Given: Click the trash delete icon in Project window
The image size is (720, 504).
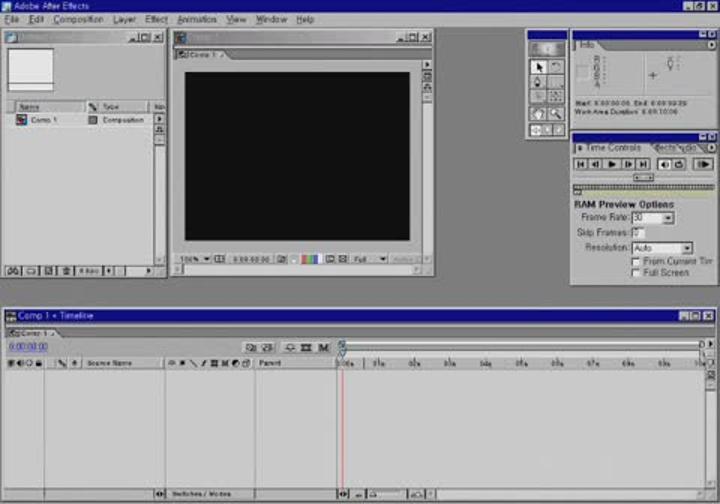Looking at the screenshot, I should (66, 271).
